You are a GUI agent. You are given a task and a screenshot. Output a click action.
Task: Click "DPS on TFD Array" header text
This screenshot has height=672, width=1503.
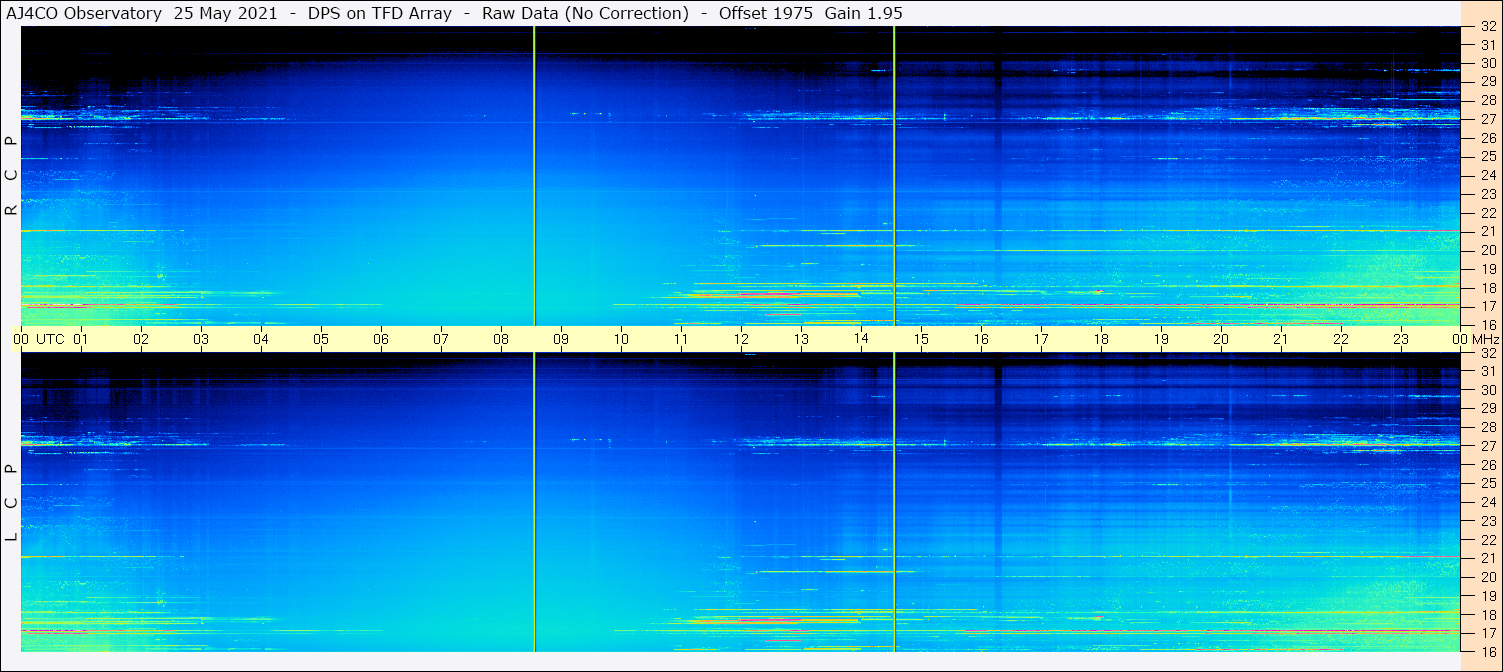(378, 13)
